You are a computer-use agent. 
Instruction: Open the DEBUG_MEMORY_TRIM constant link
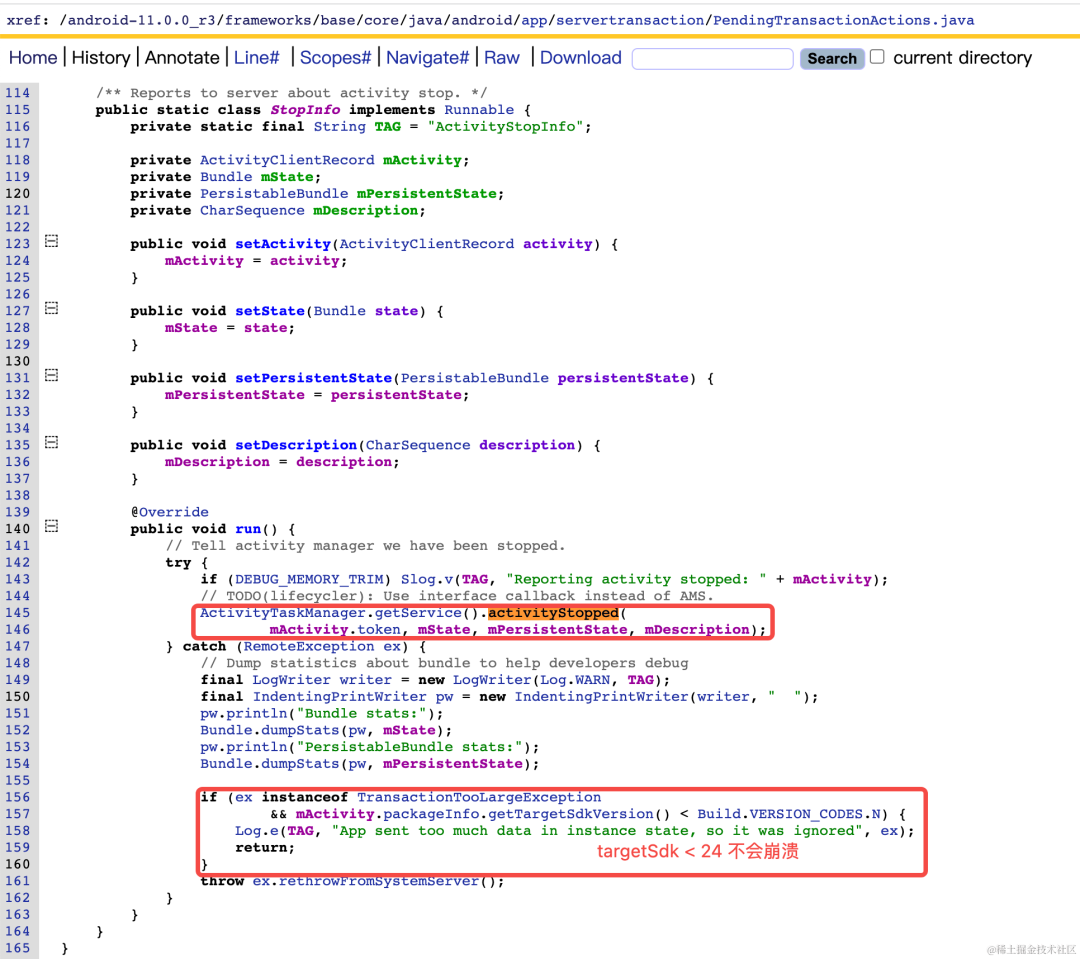click(309, 579)
